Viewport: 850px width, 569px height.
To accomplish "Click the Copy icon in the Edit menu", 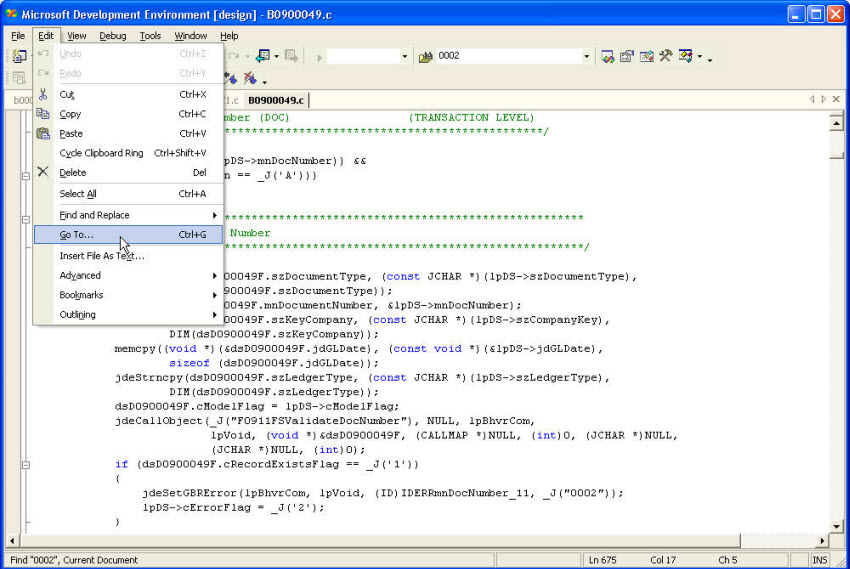I will 43,114.
